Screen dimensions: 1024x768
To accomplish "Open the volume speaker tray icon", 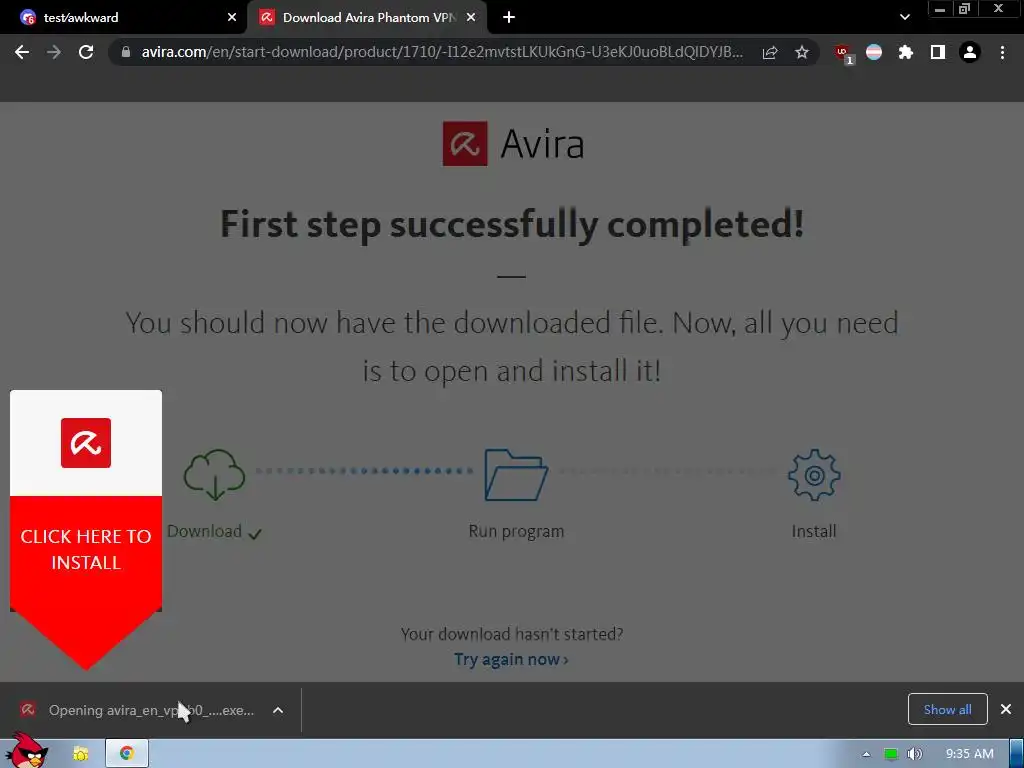I will point(914,754).
